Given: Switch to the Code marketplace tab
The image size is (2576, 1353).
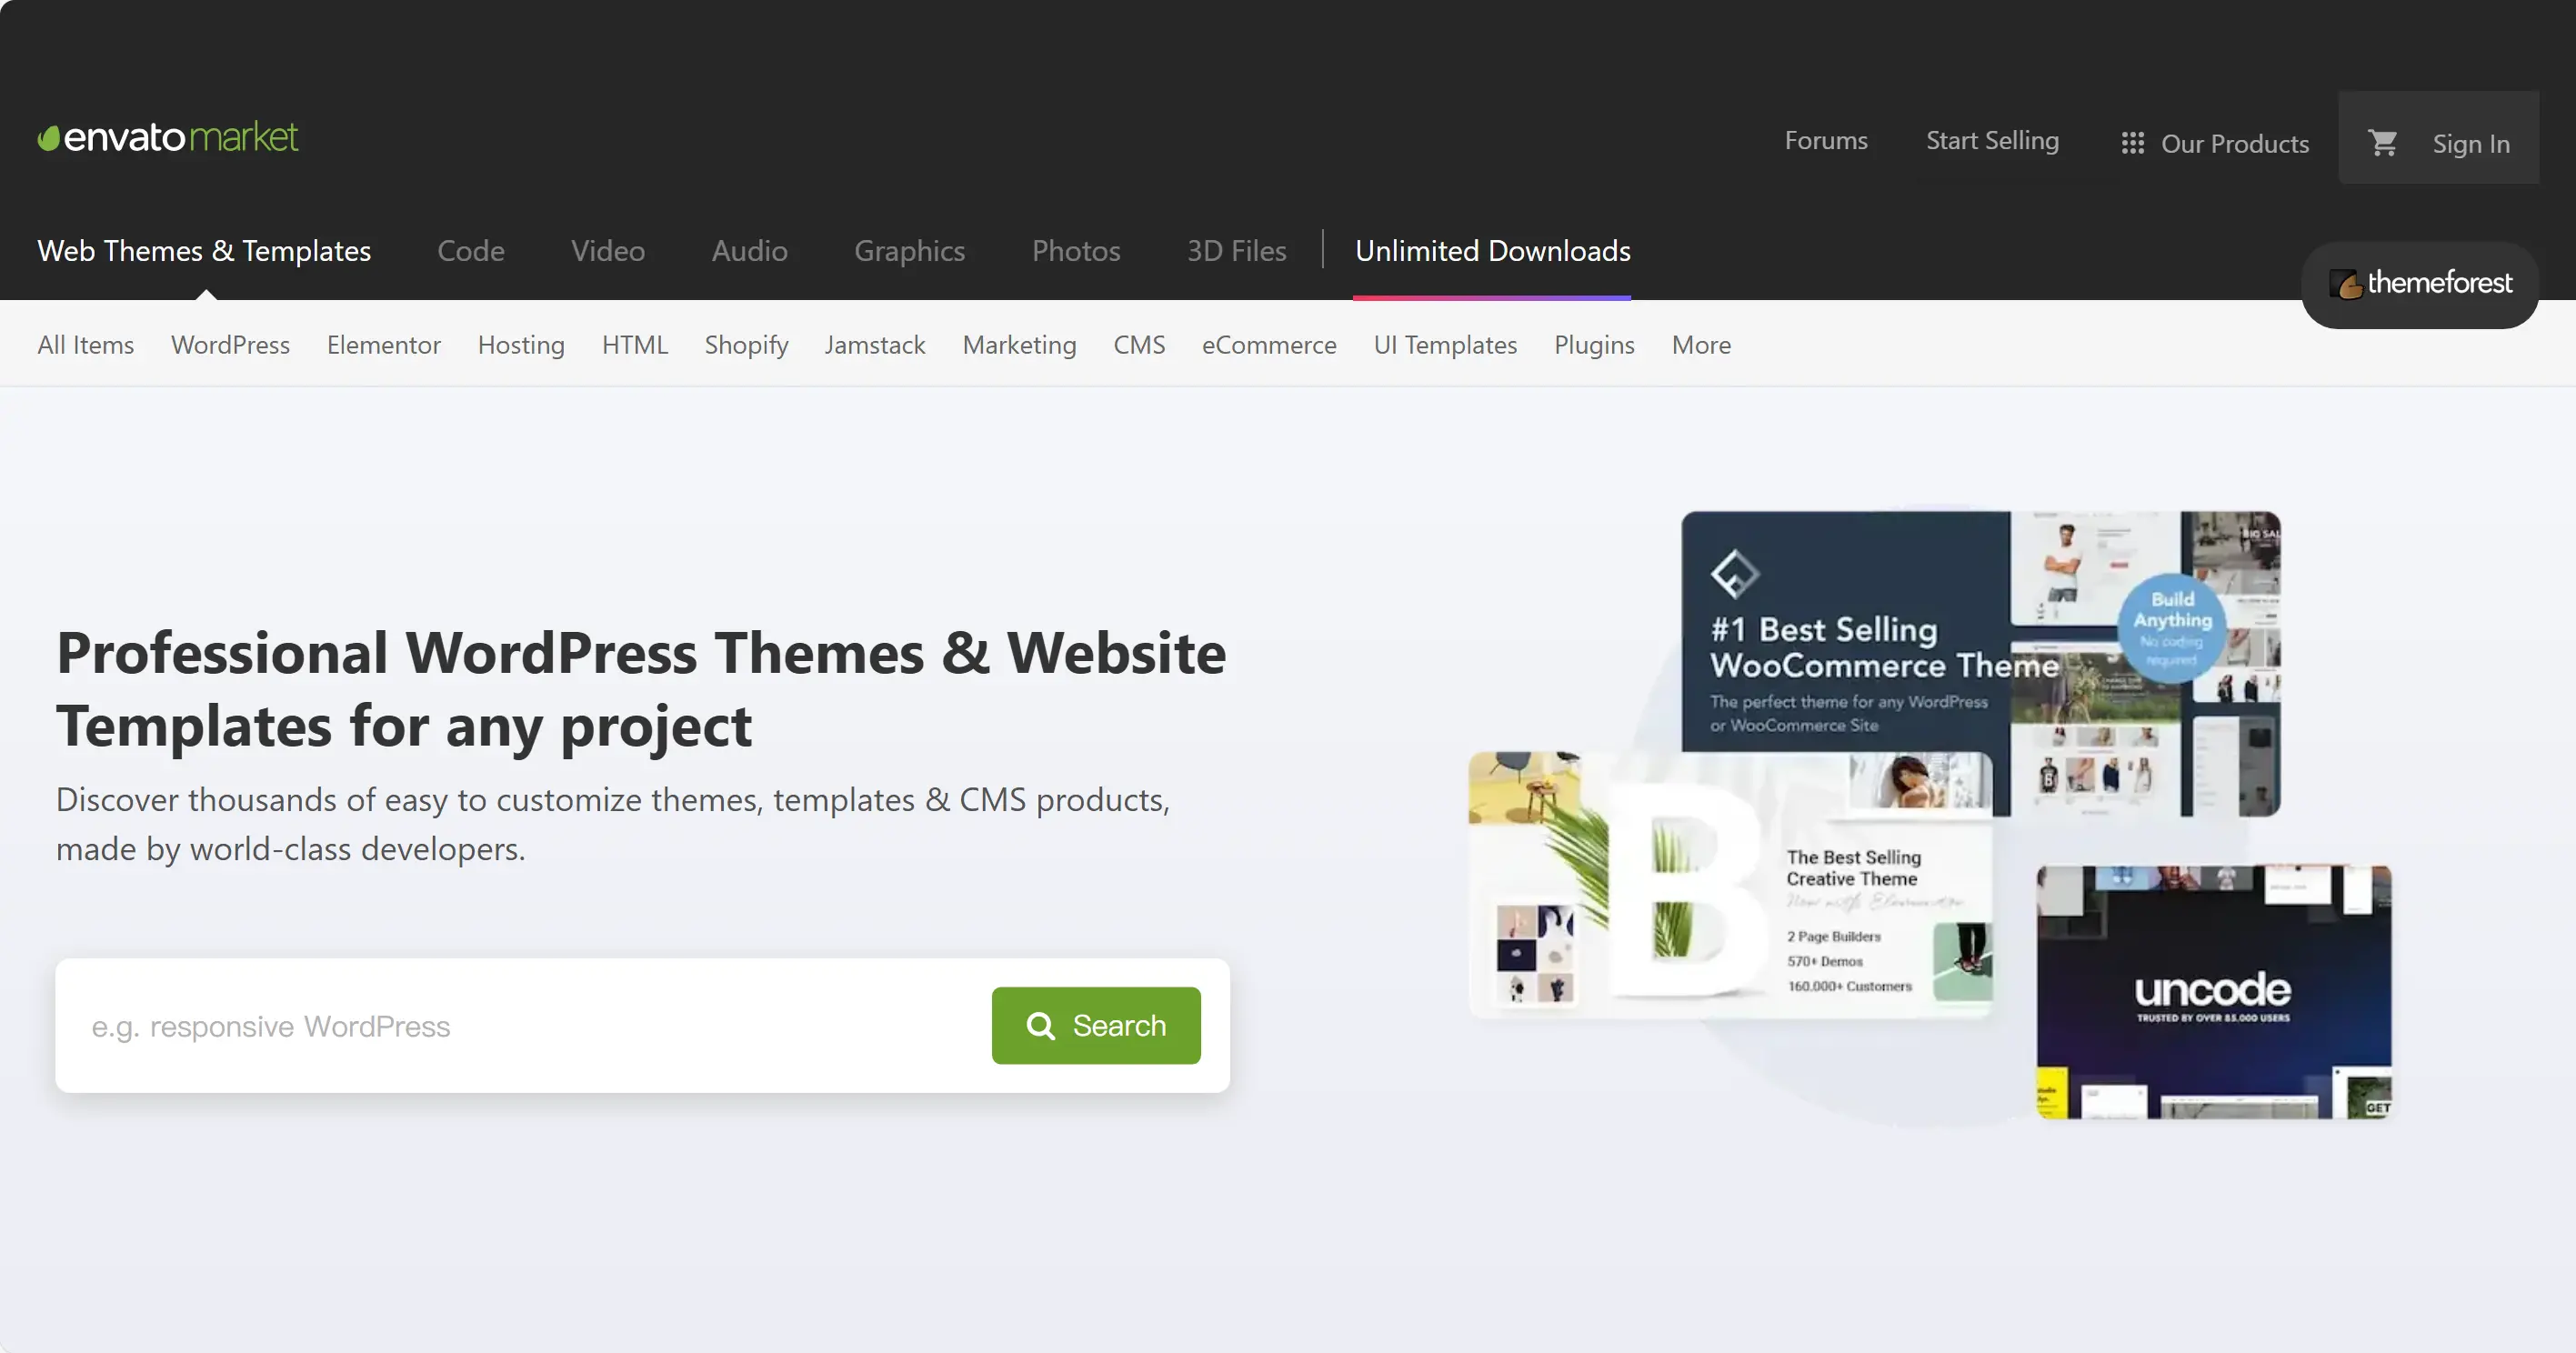Looking at the screenshot, I should (470, 251).
